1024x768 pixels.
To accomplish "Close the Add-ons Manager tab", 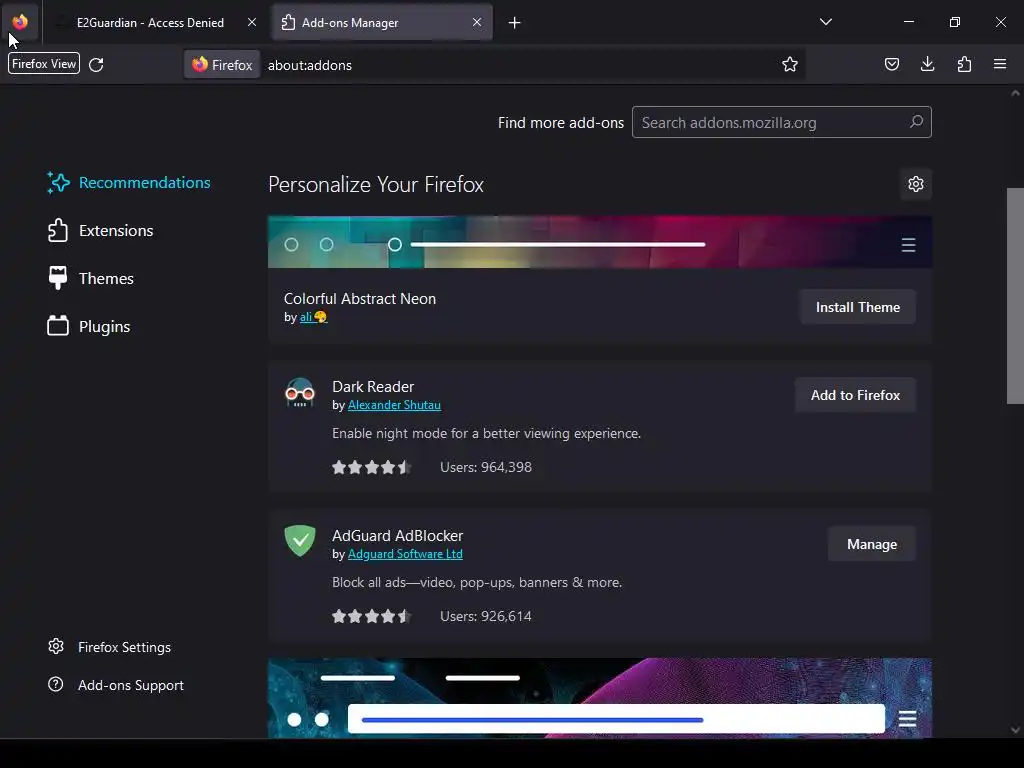I will [x=477, y=22].
